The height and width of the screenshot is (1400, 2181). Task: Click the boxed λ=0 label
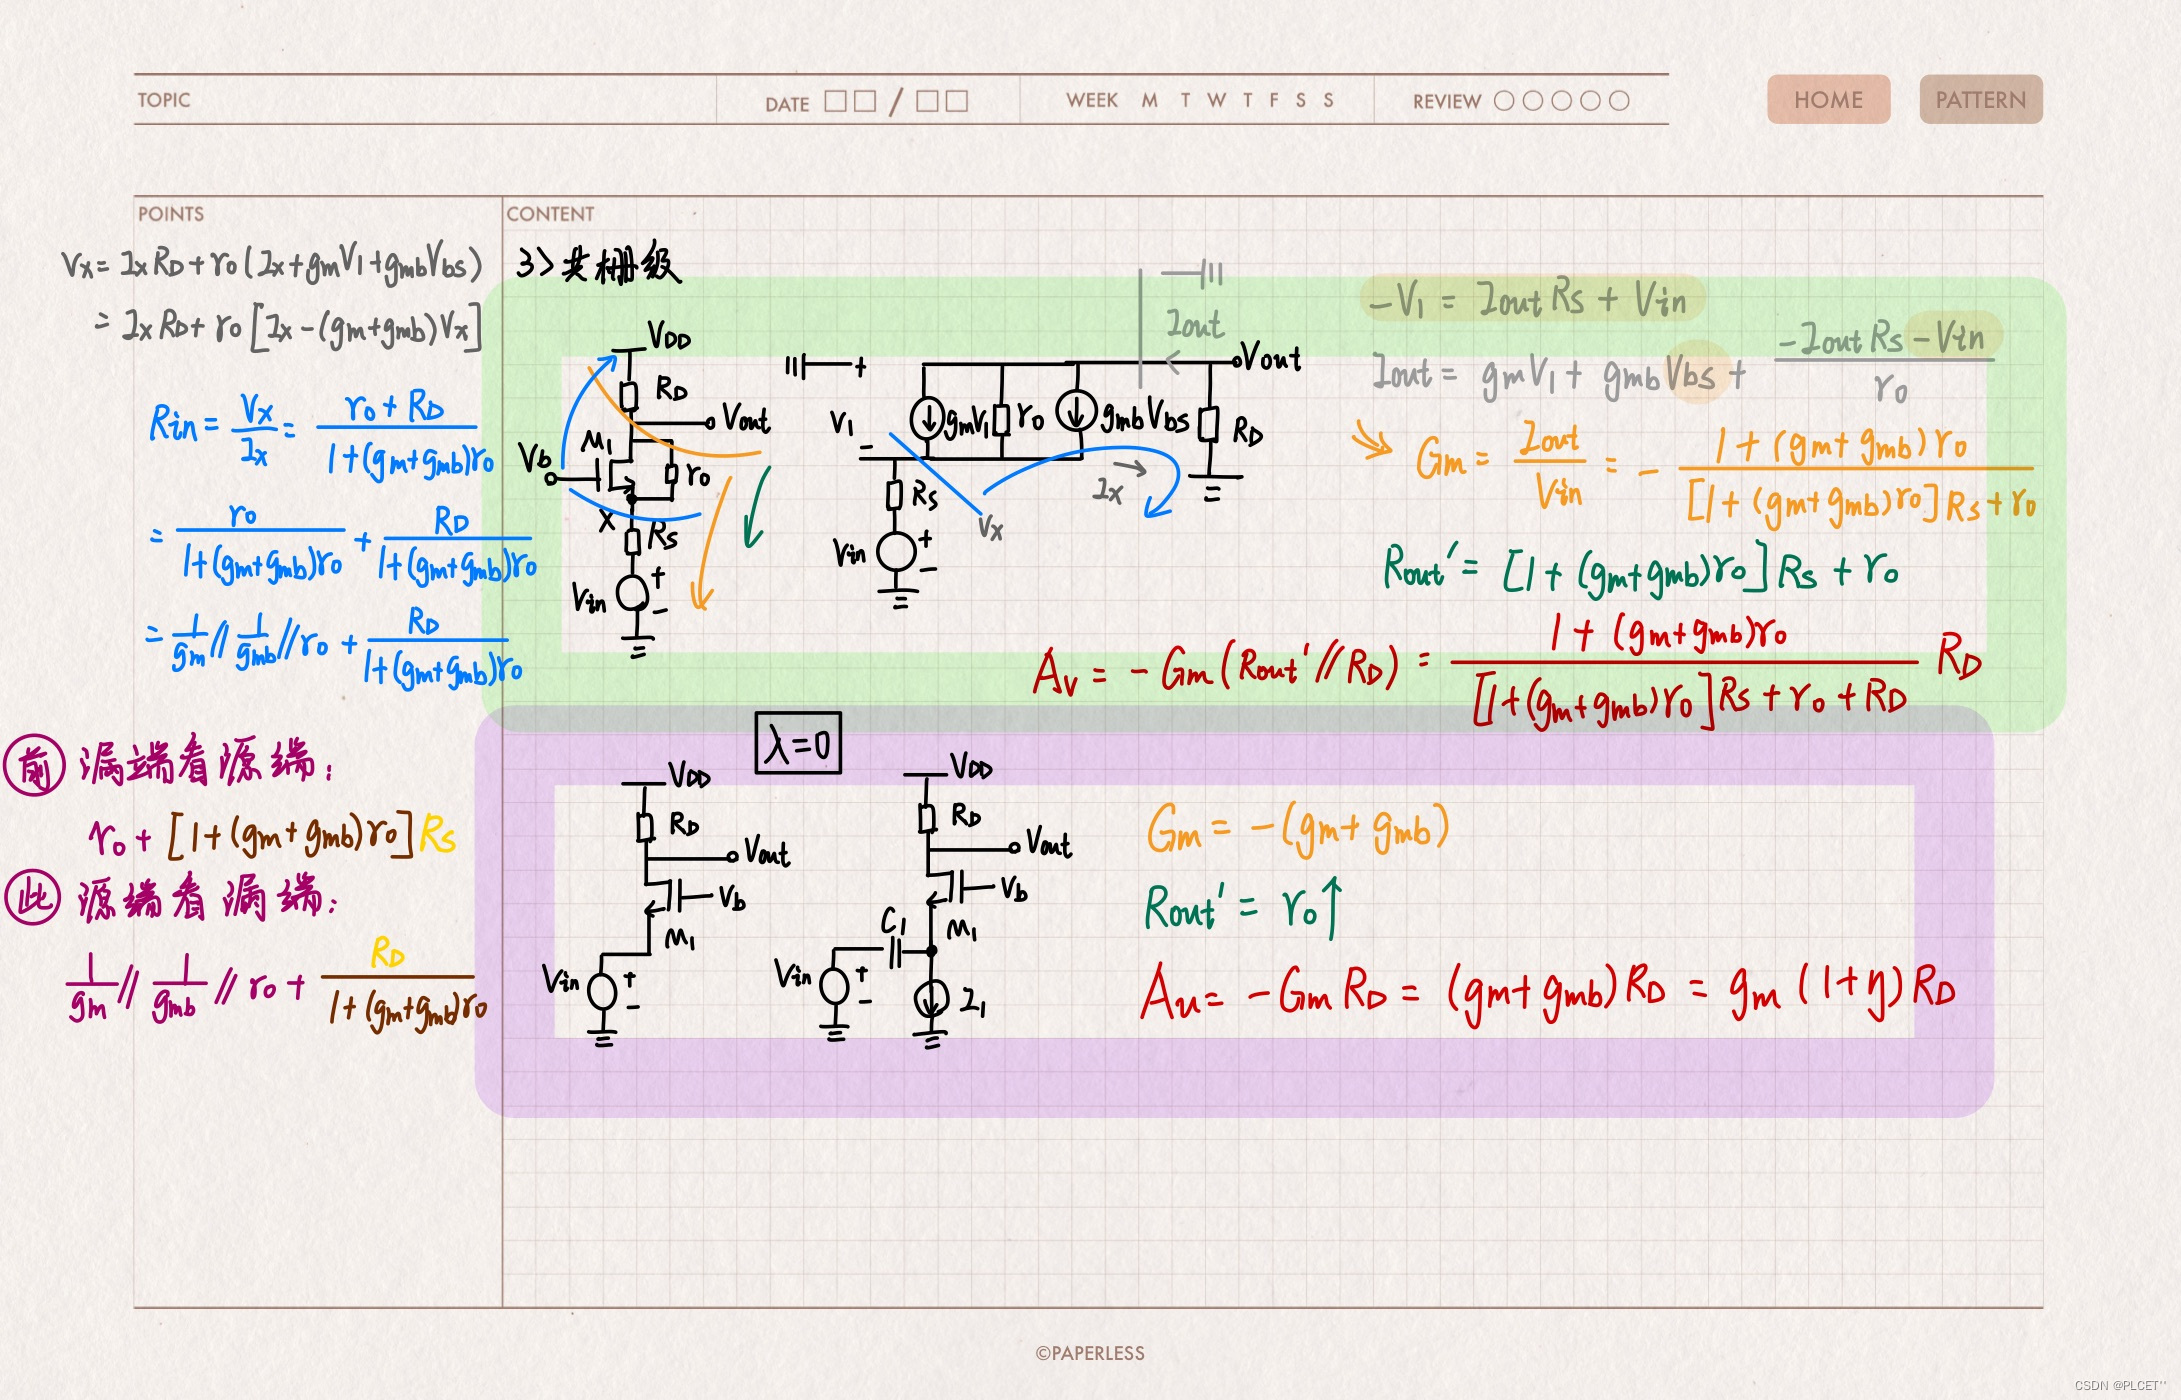(797, 744)
